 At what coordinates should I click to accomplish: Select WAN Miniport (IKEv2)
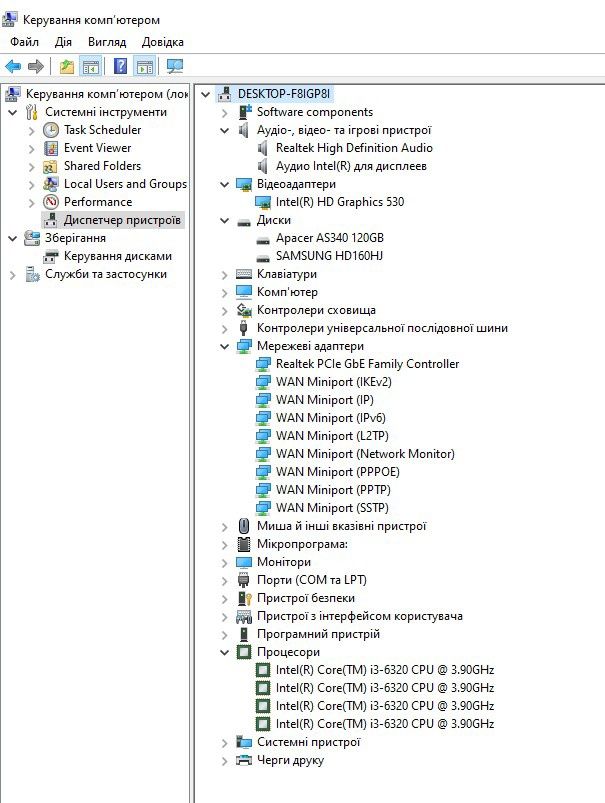(333, 382)
